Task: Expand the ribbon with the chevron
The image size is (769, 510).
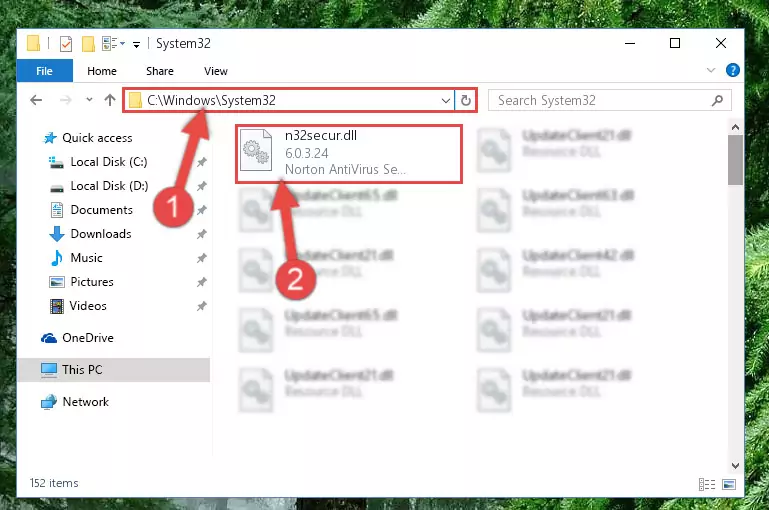Action: pyautogui.click(x=711, y=70)
